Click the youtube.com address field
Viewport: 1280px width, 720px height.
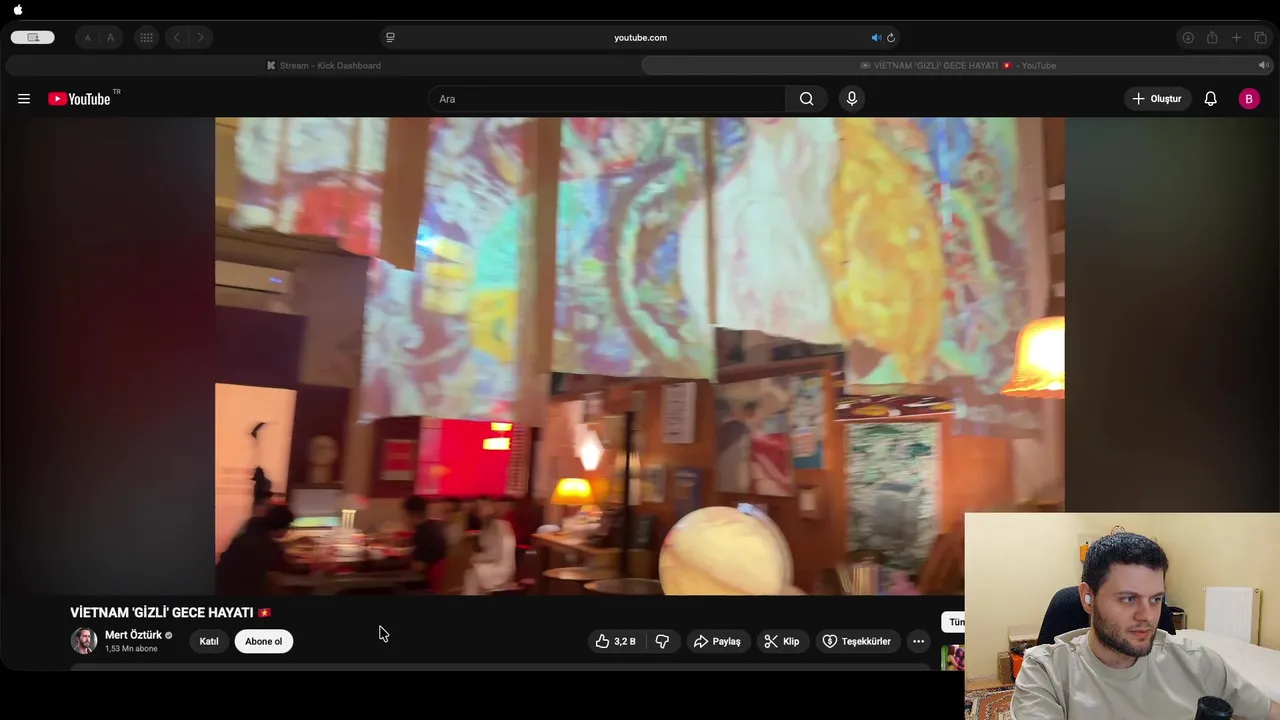pos(640,38)
